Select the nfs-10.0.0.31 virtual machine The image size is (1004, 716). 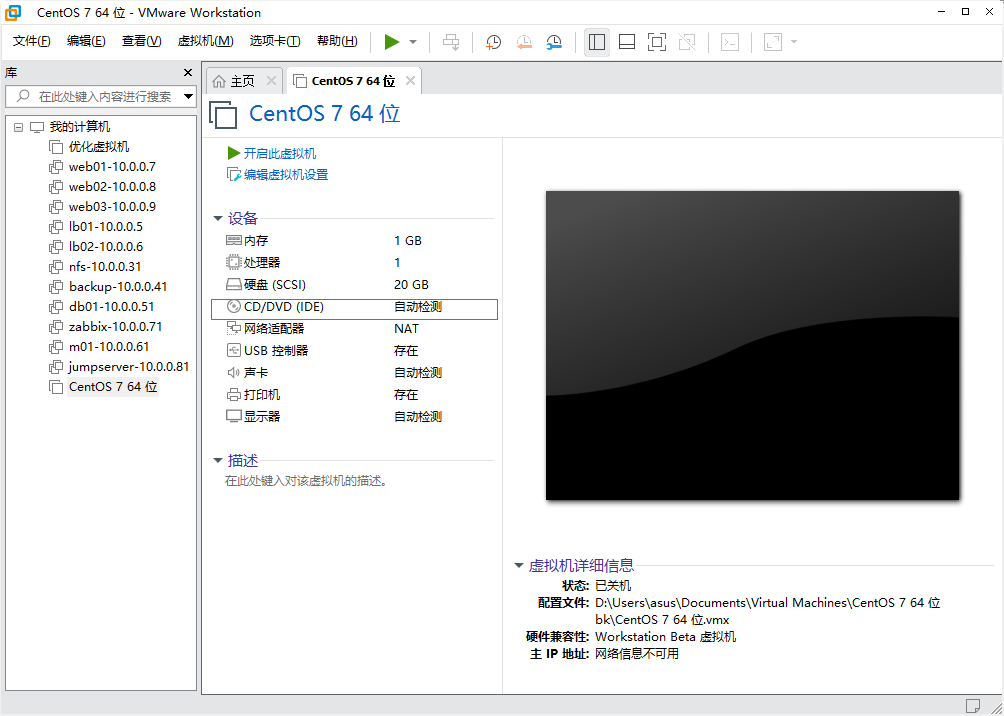pyautogui.click(x=105, y=266)
